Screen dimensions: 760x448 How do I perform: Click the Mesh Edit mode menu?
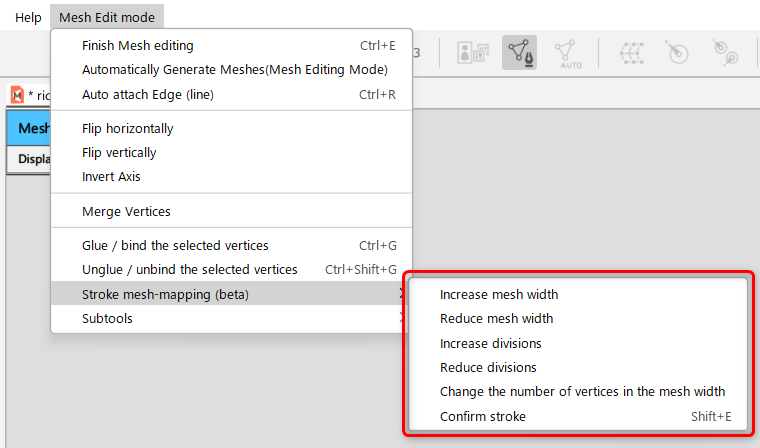(x=107, y=17)
